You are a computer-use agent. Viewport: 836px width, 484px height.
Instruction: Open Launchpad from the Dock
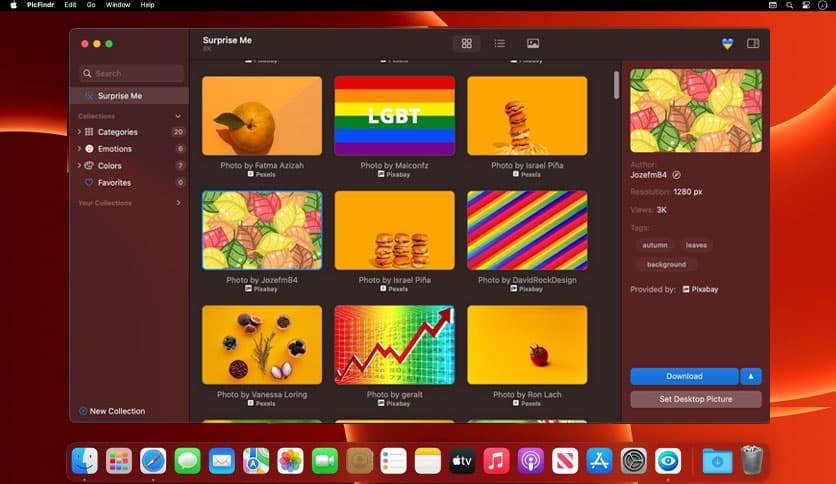tap(119, 461)
